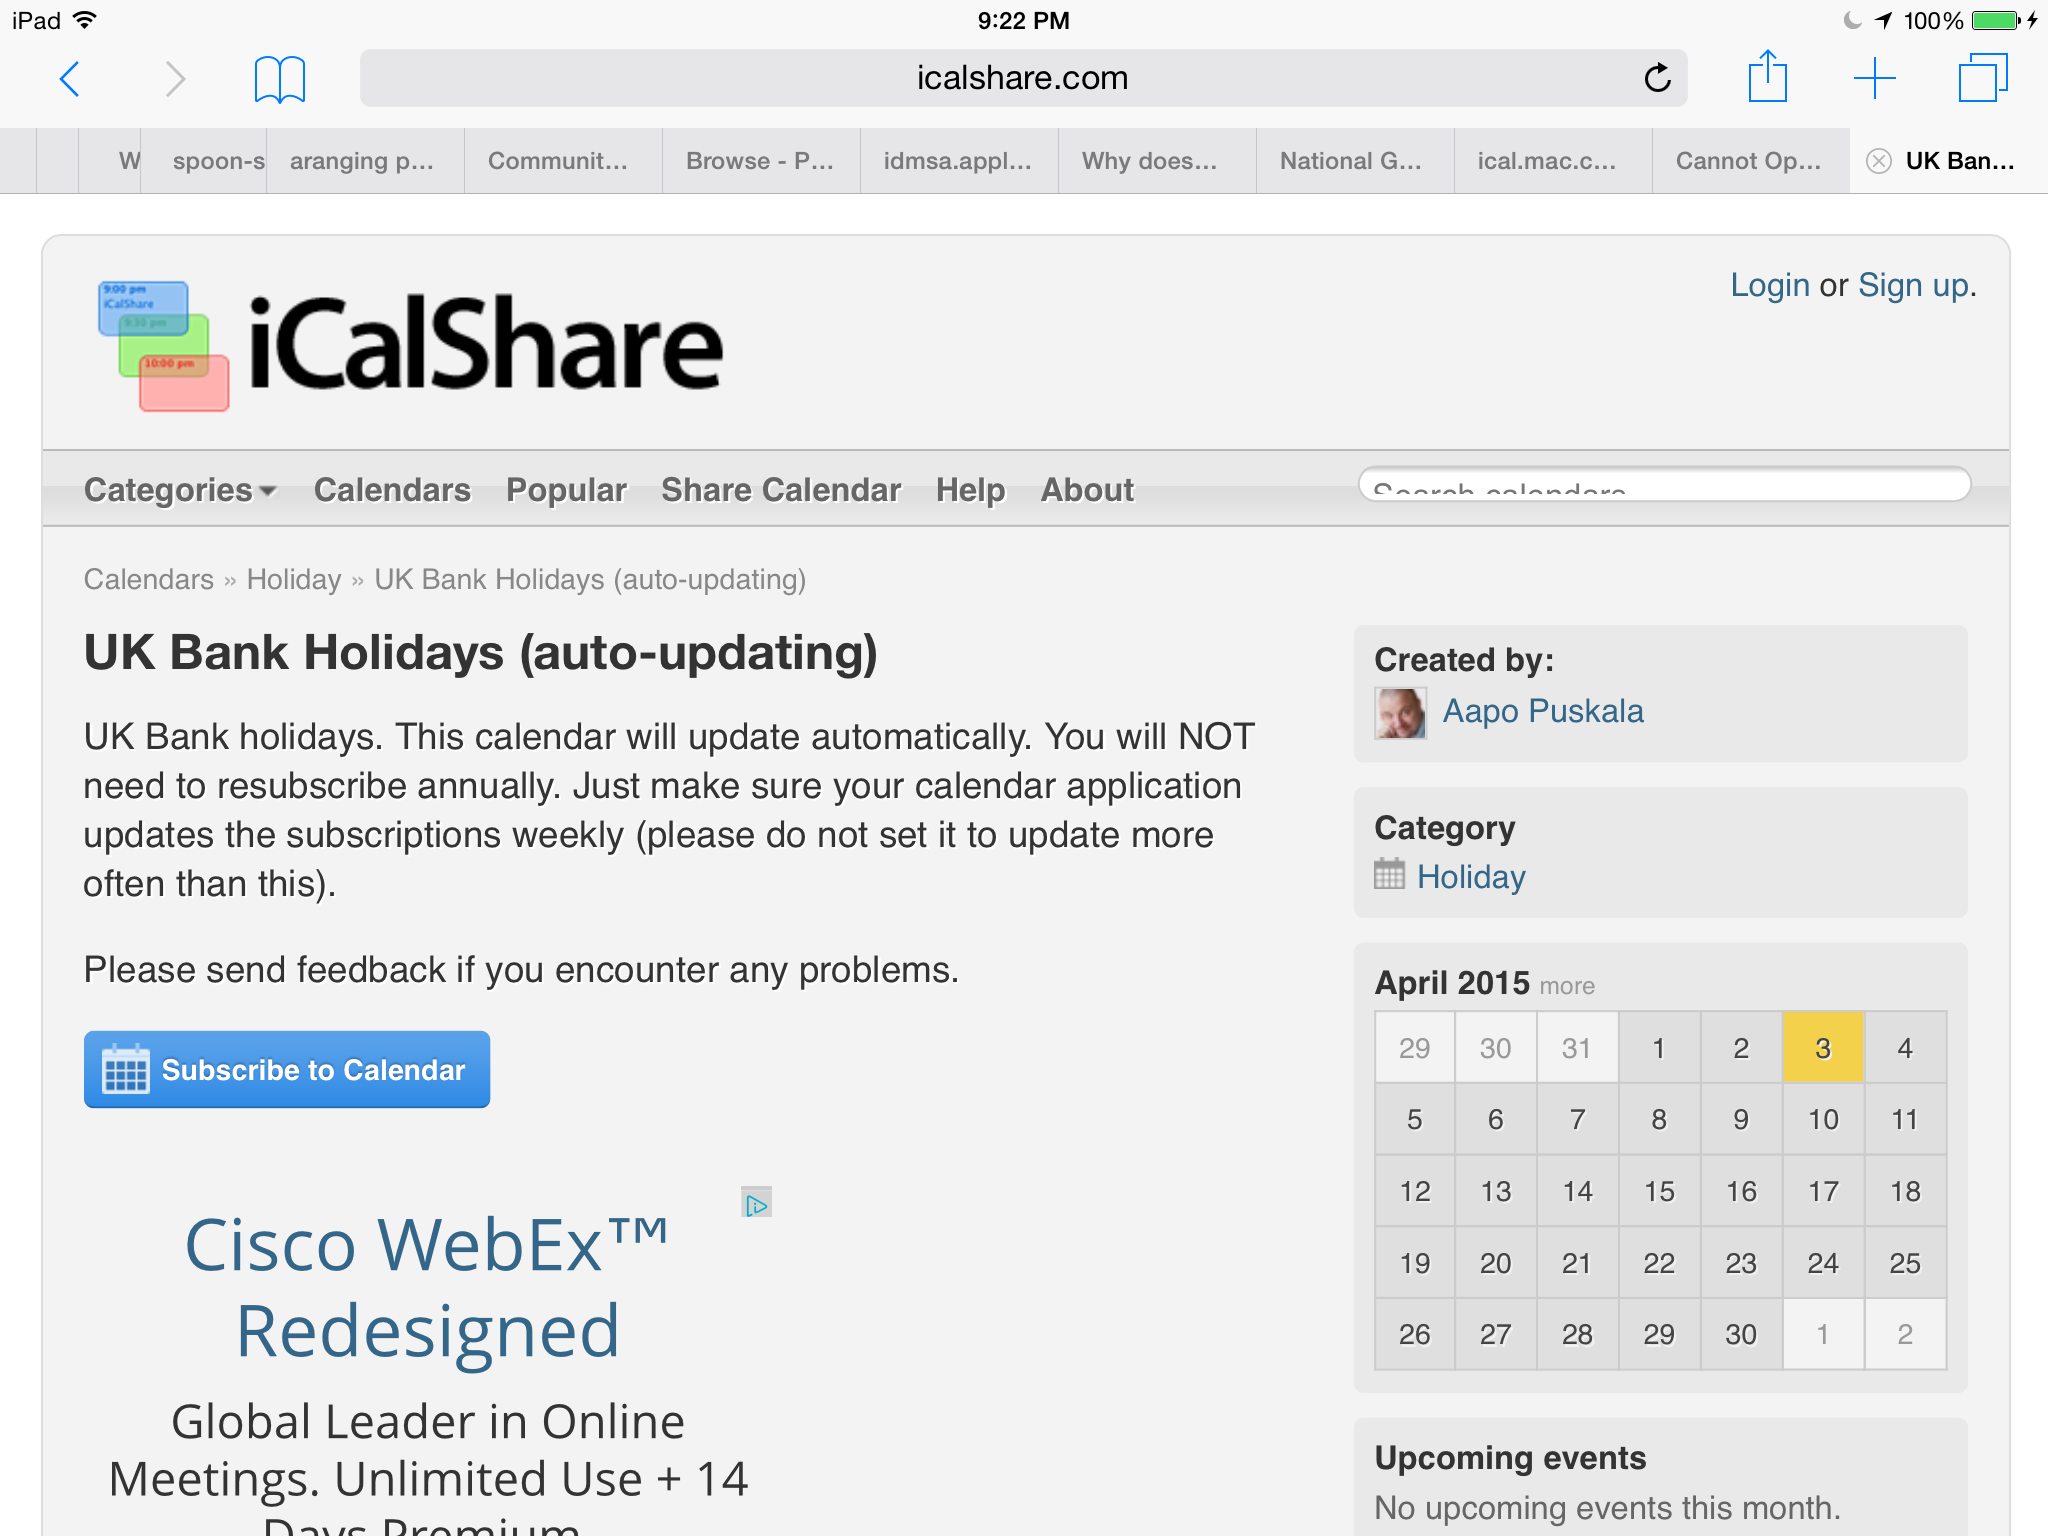Tap the Safari back arrow

[70, 78]
